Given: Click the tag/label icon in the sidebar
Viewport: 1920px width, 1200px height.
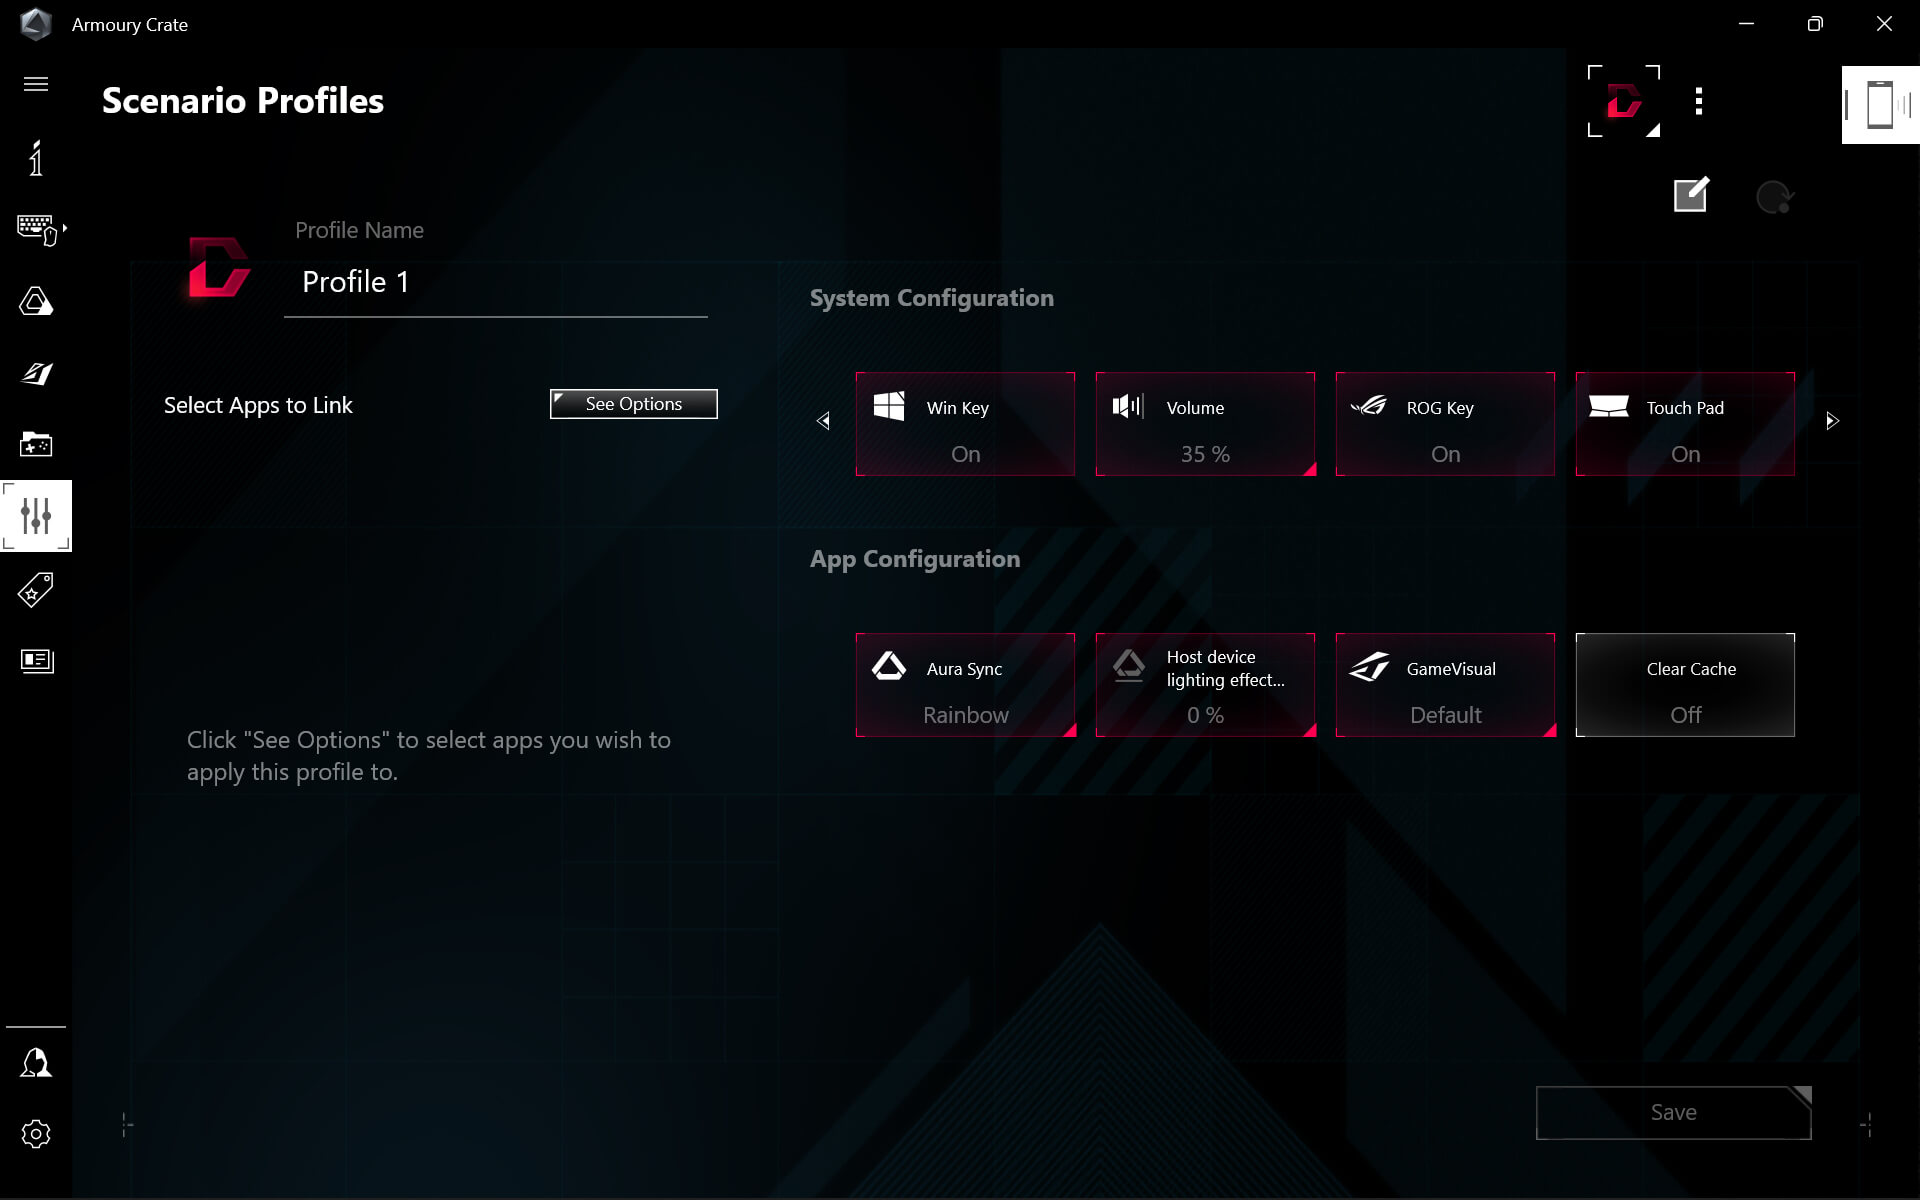Looking at the screenshot, I should (36, 586).
